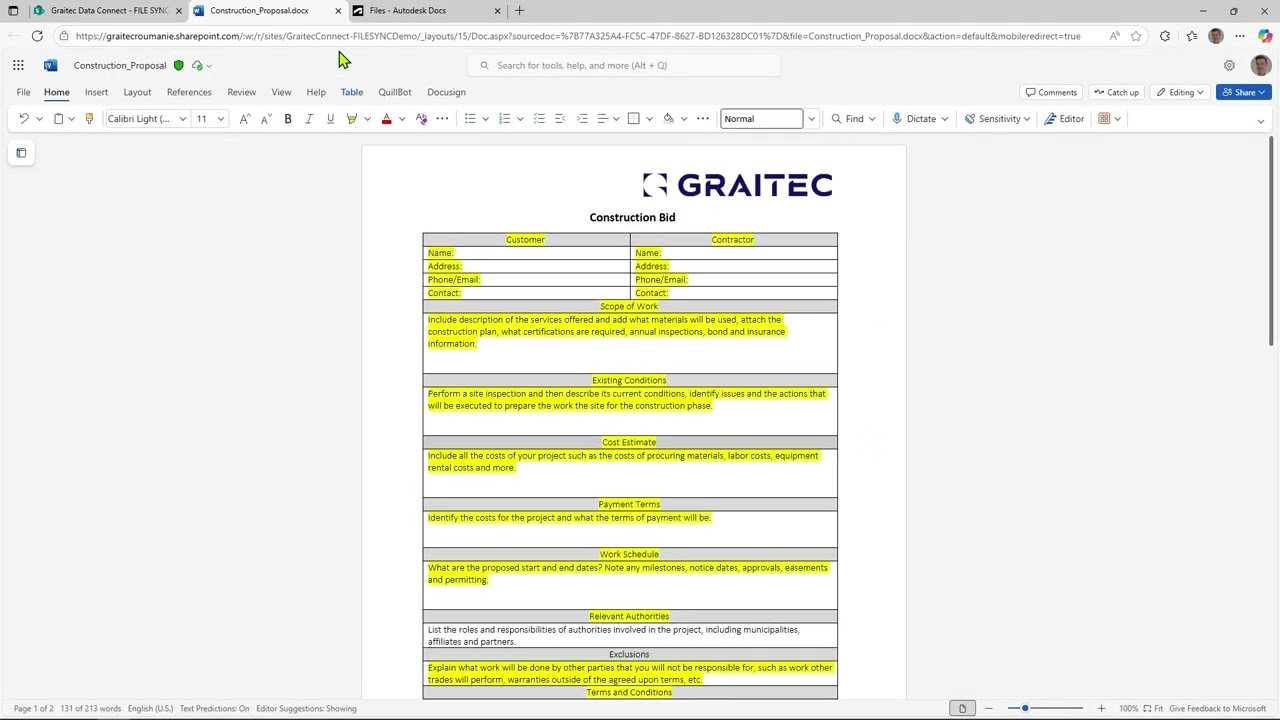This screenshot has height=720, width=1280.
Task: Open the navigation pane icon
Action: (x=21, y=153)
